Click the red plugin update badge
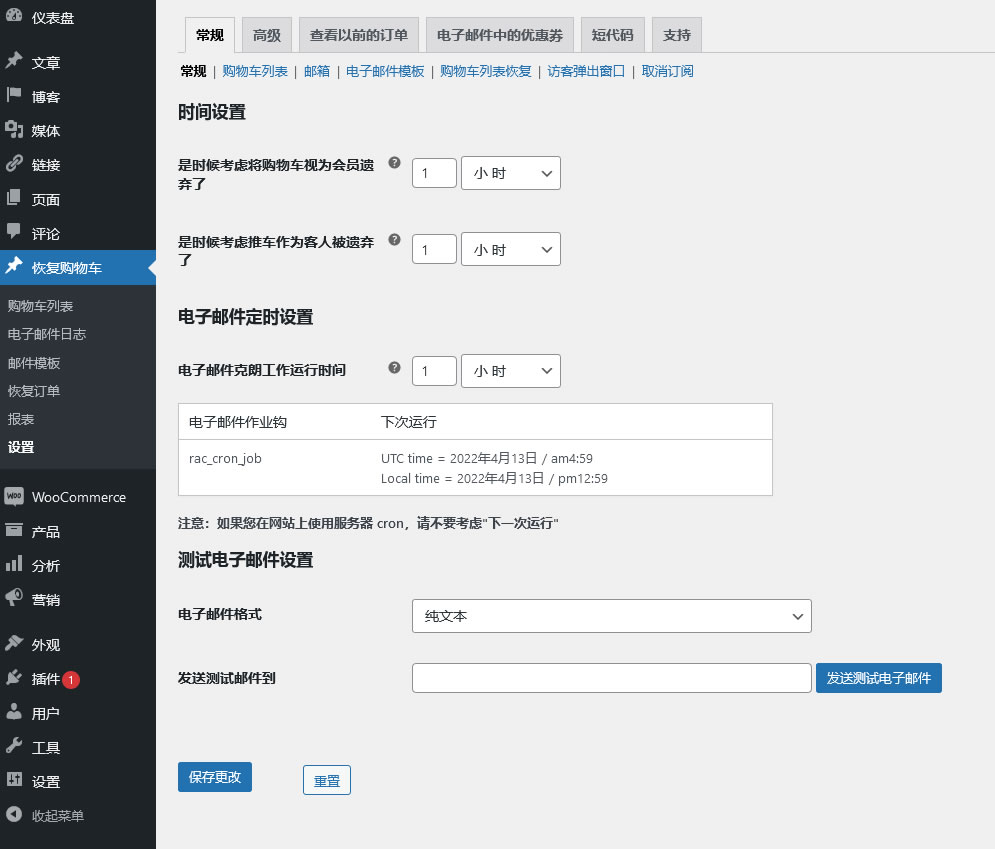The width and height of the screenshot is (995, 849). pos(71,680)
